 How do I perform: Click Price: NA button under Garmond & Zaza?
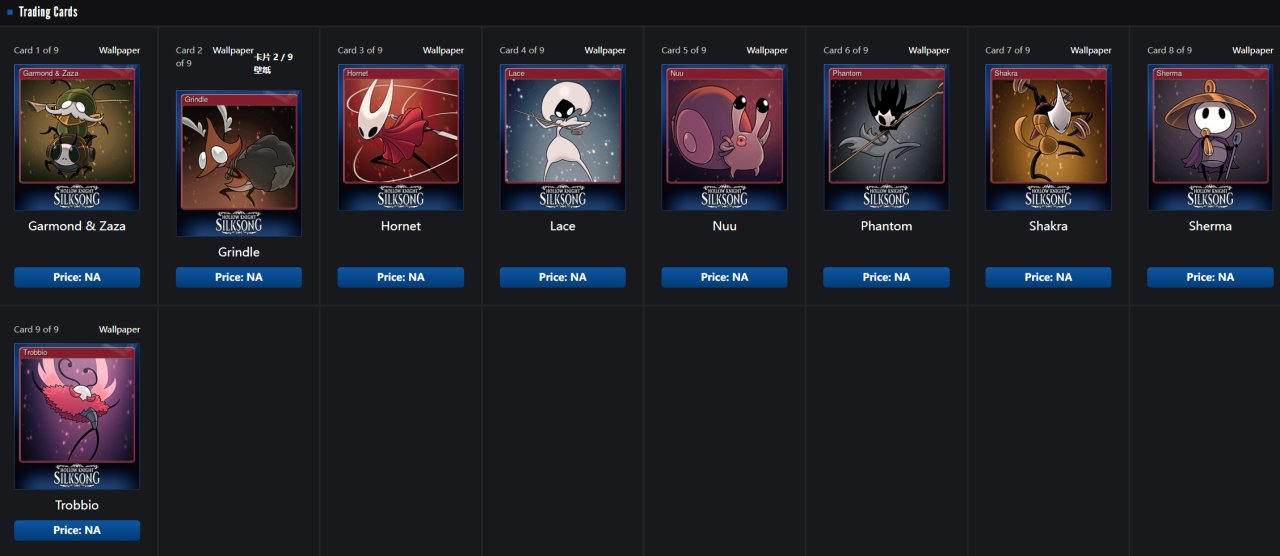77,277
